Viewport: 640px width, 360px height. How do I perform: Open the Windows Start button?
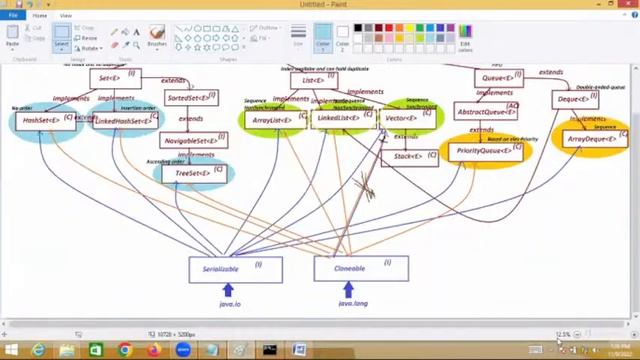pos(11,350)
